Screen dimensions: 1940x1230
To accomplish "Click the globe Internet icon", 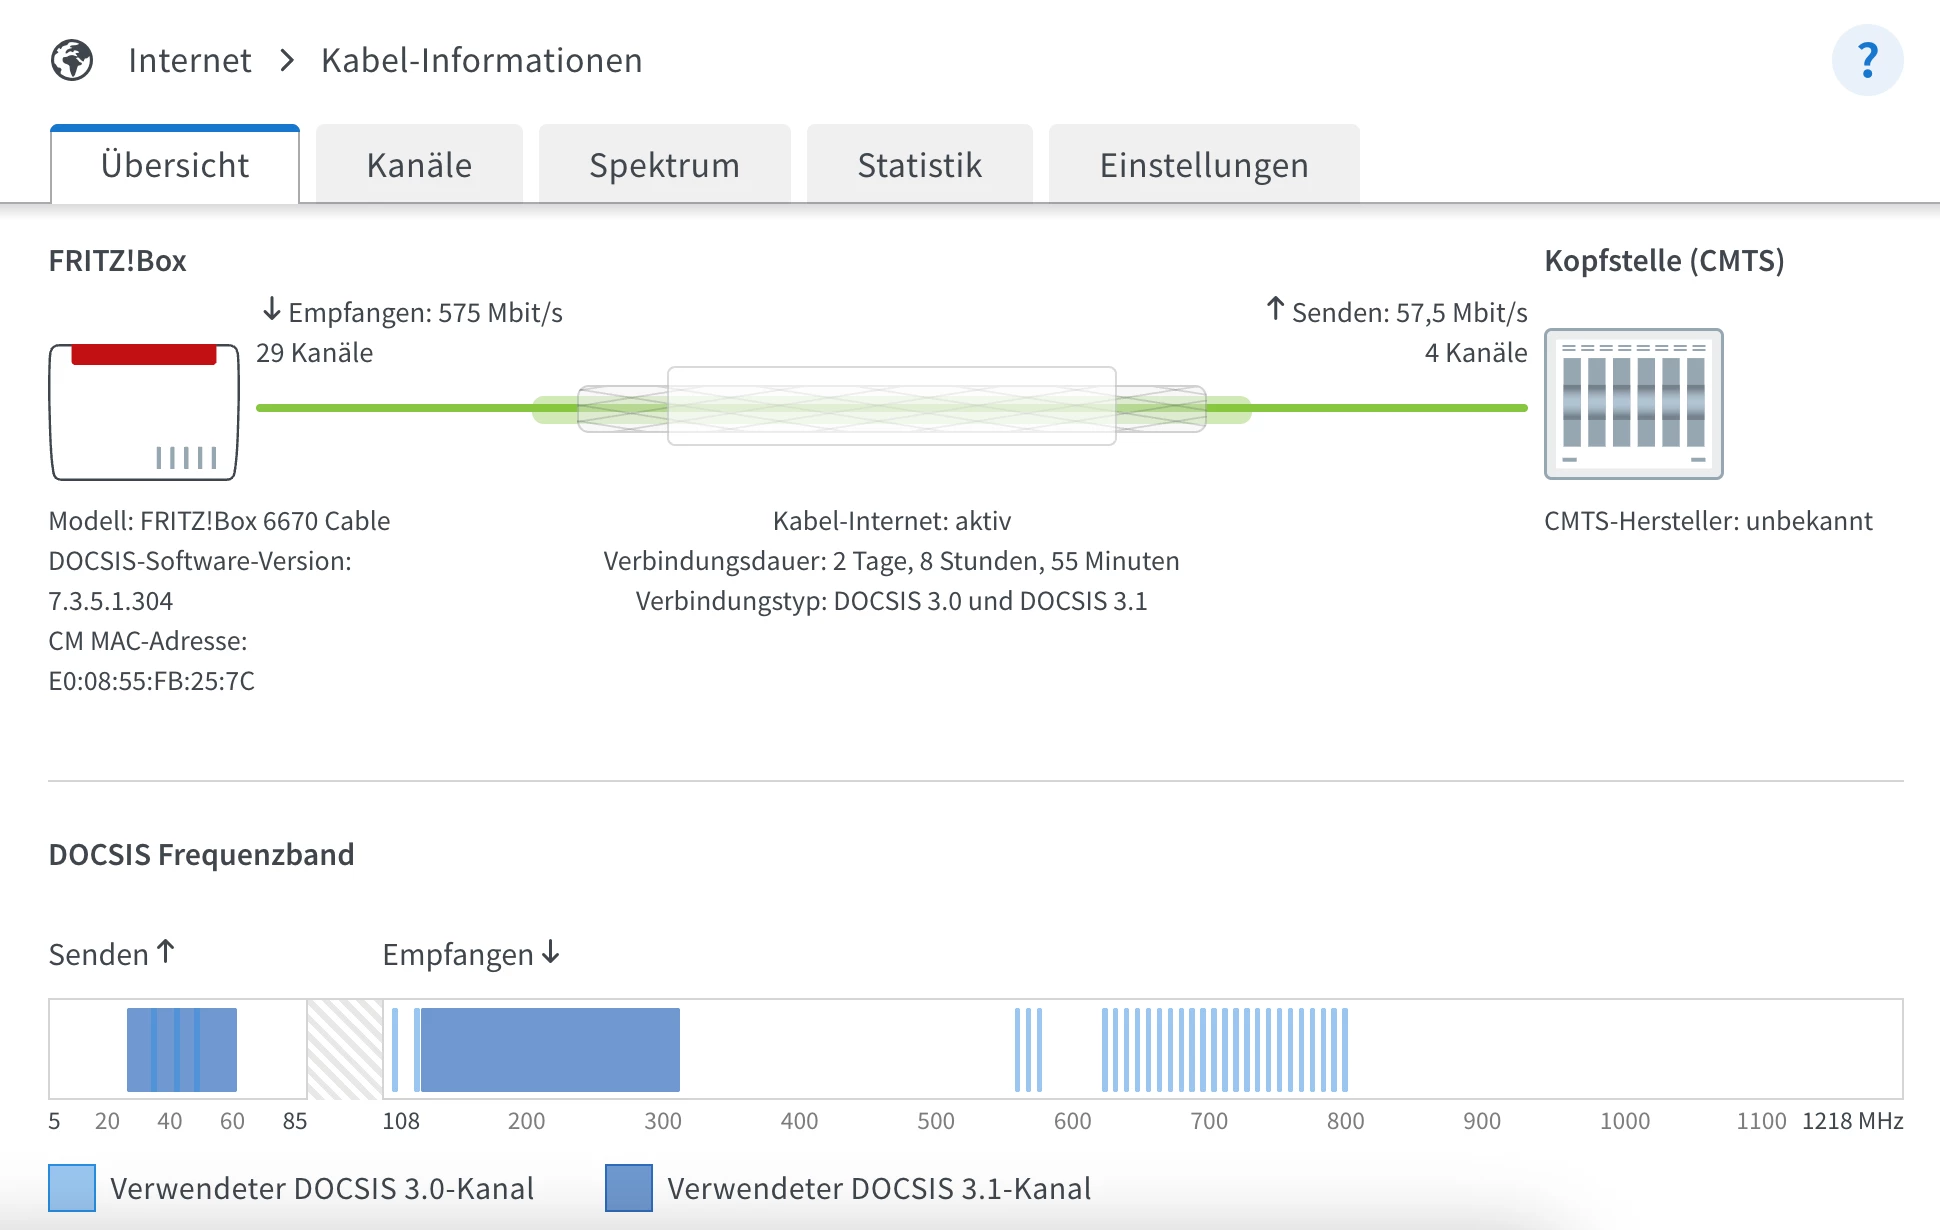I will click(72, 60).
